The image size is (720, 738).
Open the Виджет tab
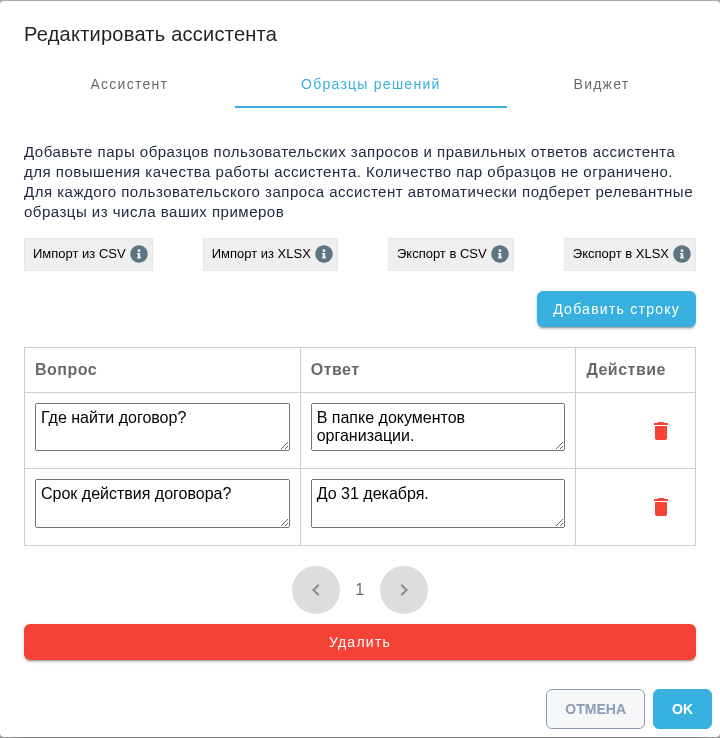[x=601, y=84]
